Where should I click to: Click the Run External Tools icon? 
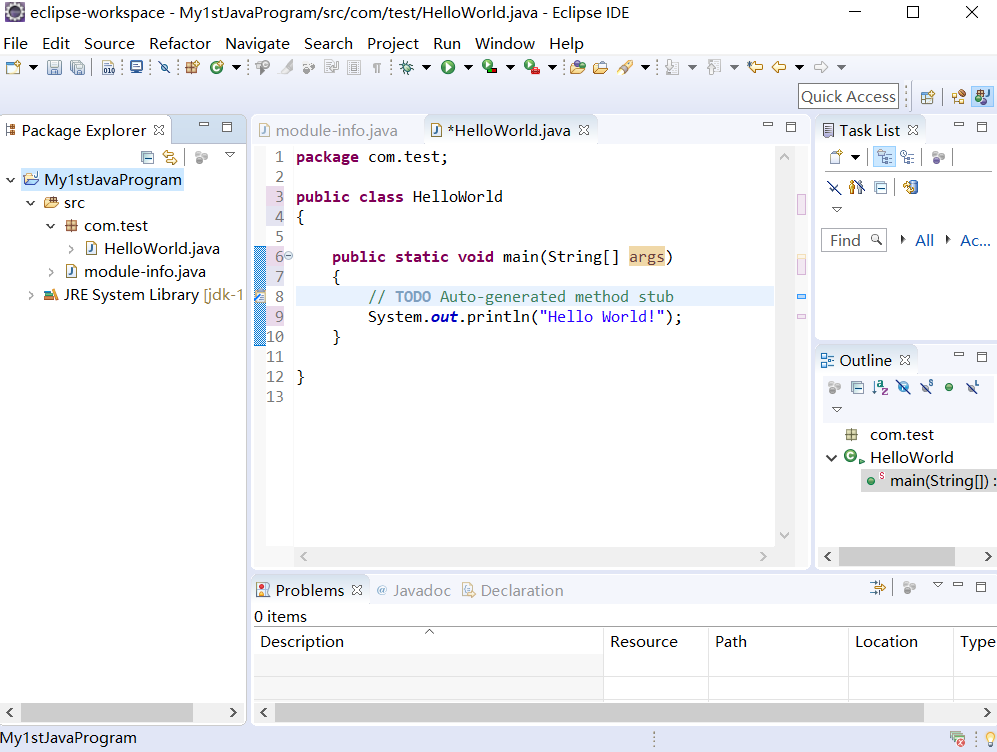(532, 67)
